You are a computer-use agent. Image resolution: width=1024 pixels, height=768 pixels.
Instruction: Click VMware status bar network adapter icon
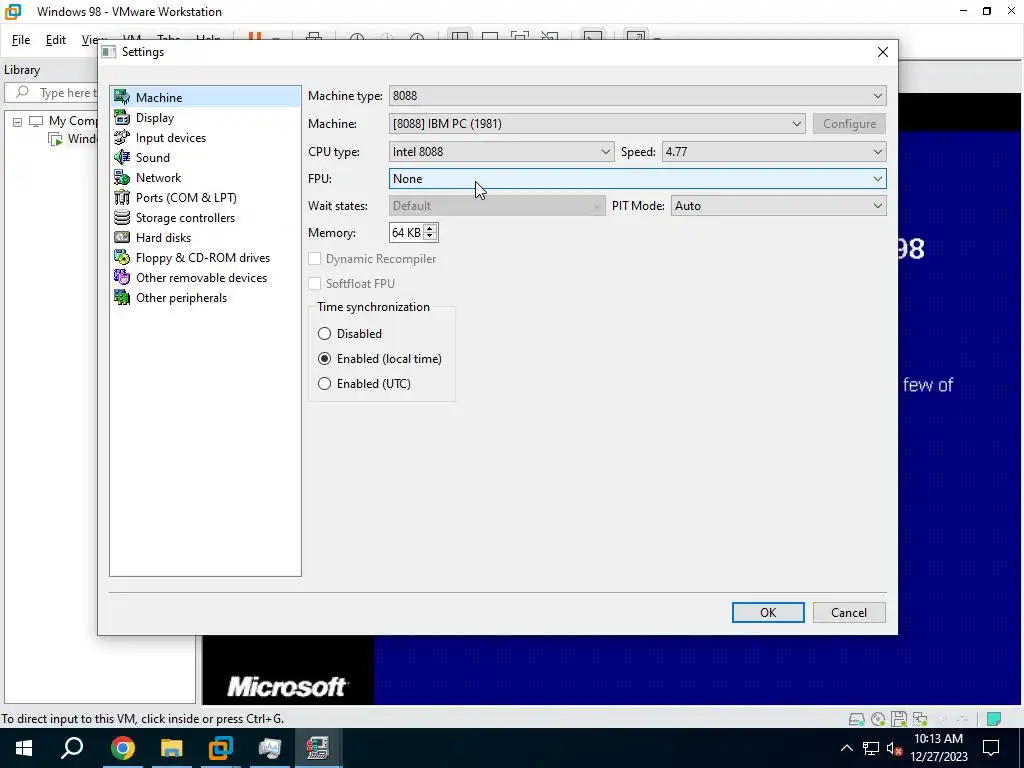(920, 719)
